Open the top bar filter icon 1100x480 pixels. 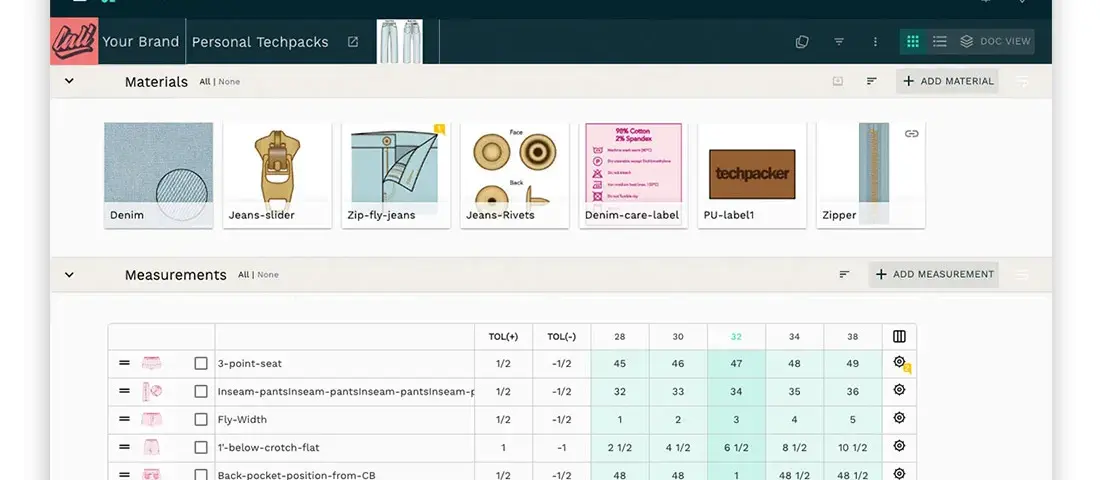[x=839, y=42]
